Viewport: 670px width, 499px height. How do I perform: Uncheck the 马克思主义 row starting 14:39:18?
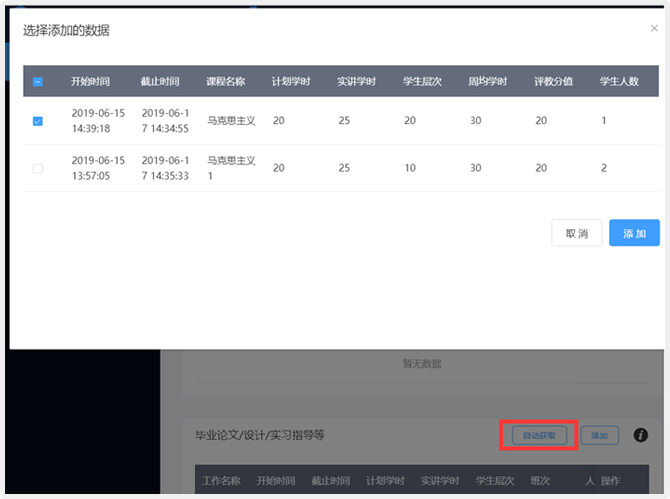(x=38, y=121)
